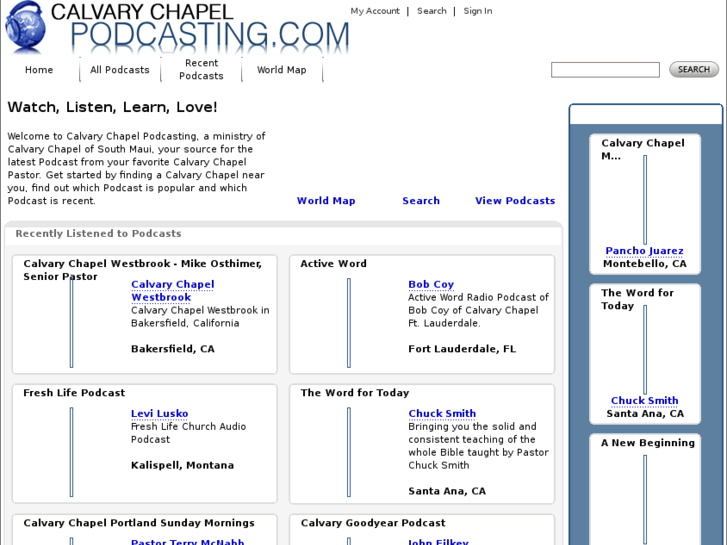Open the All Podcasts tab
Image resolution: width=727 pixels, height=545 pixels.
click(x=120, y=70)
